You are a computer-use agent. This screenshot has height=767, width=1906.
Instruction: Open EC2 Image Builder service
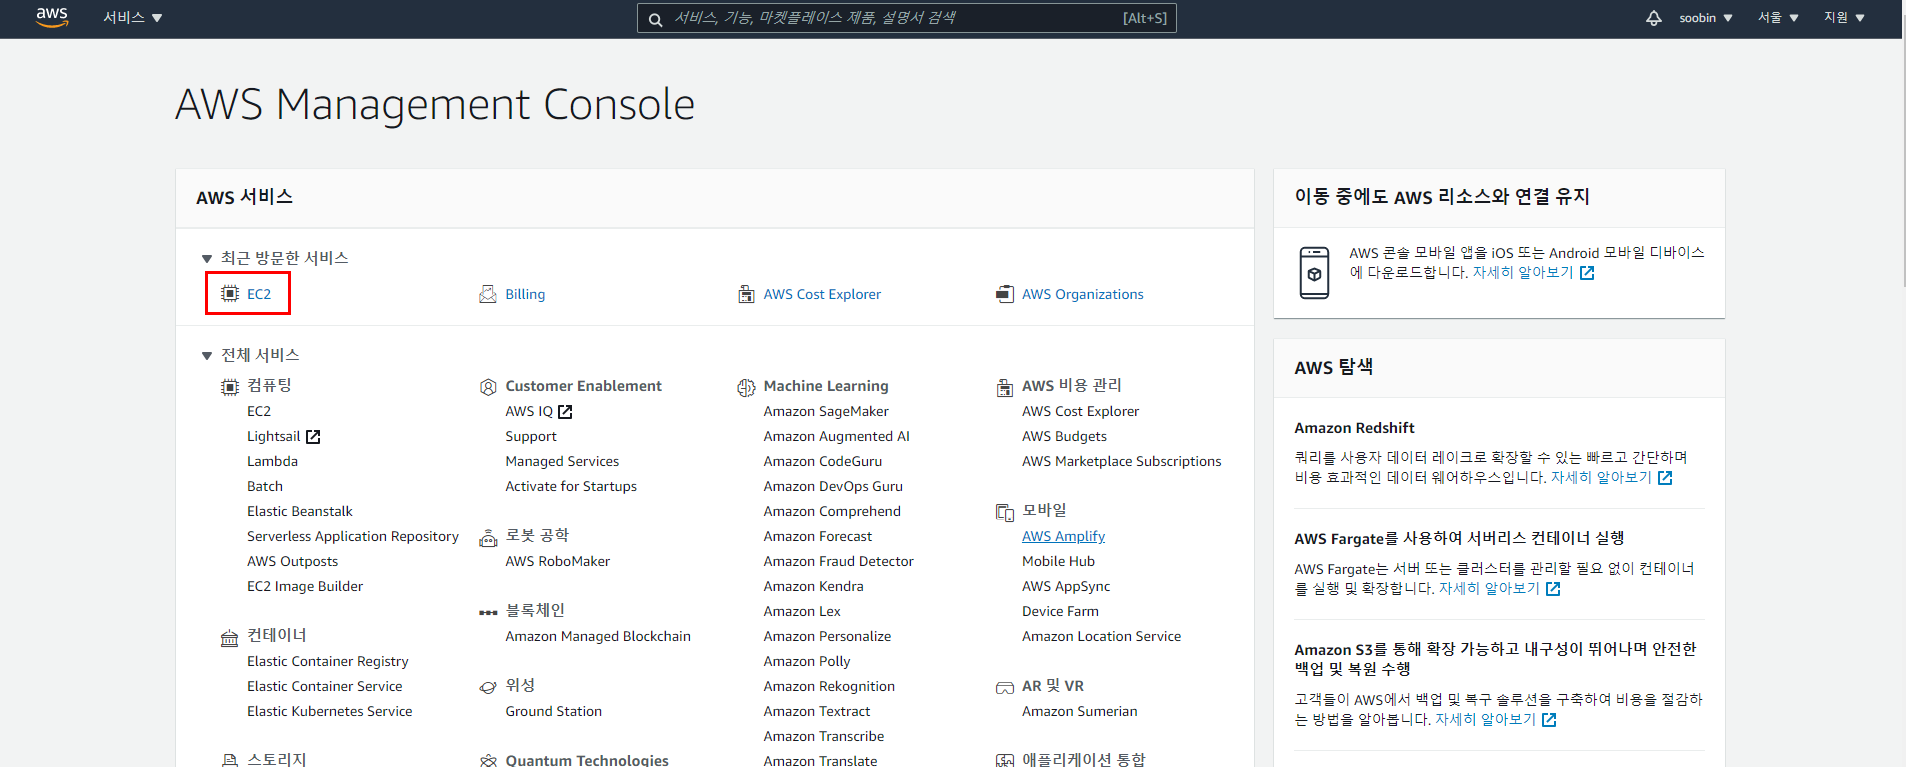tap(305, 586)
